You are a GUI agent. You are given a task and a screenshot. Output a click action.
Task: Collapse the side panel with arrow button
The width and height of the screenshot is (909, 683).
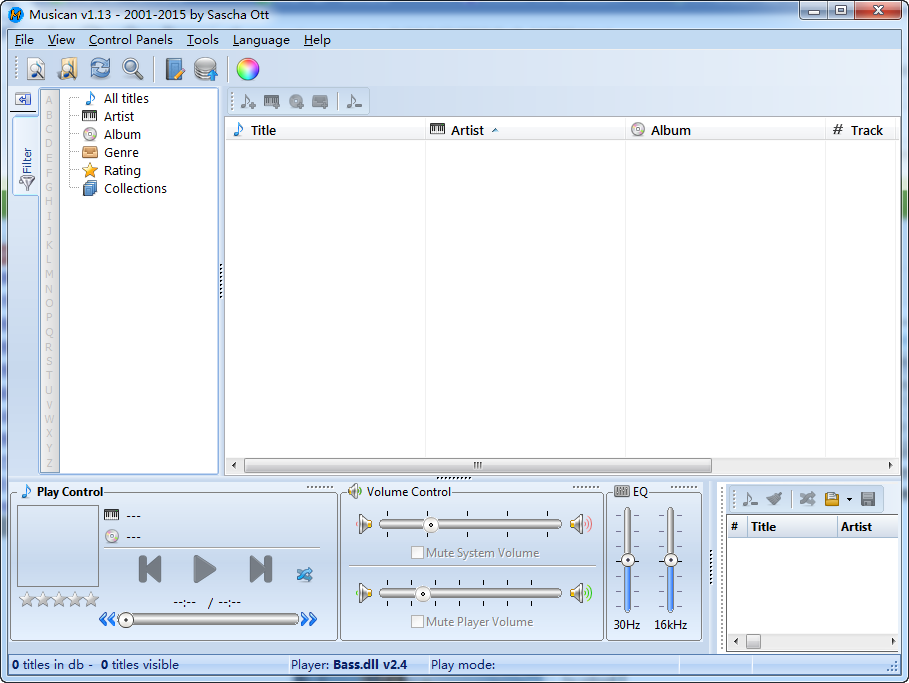tap(23, 99)
